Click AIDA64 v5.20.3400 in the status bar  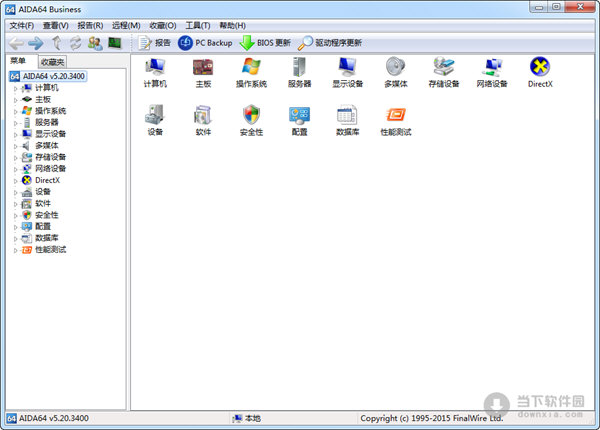48,418
